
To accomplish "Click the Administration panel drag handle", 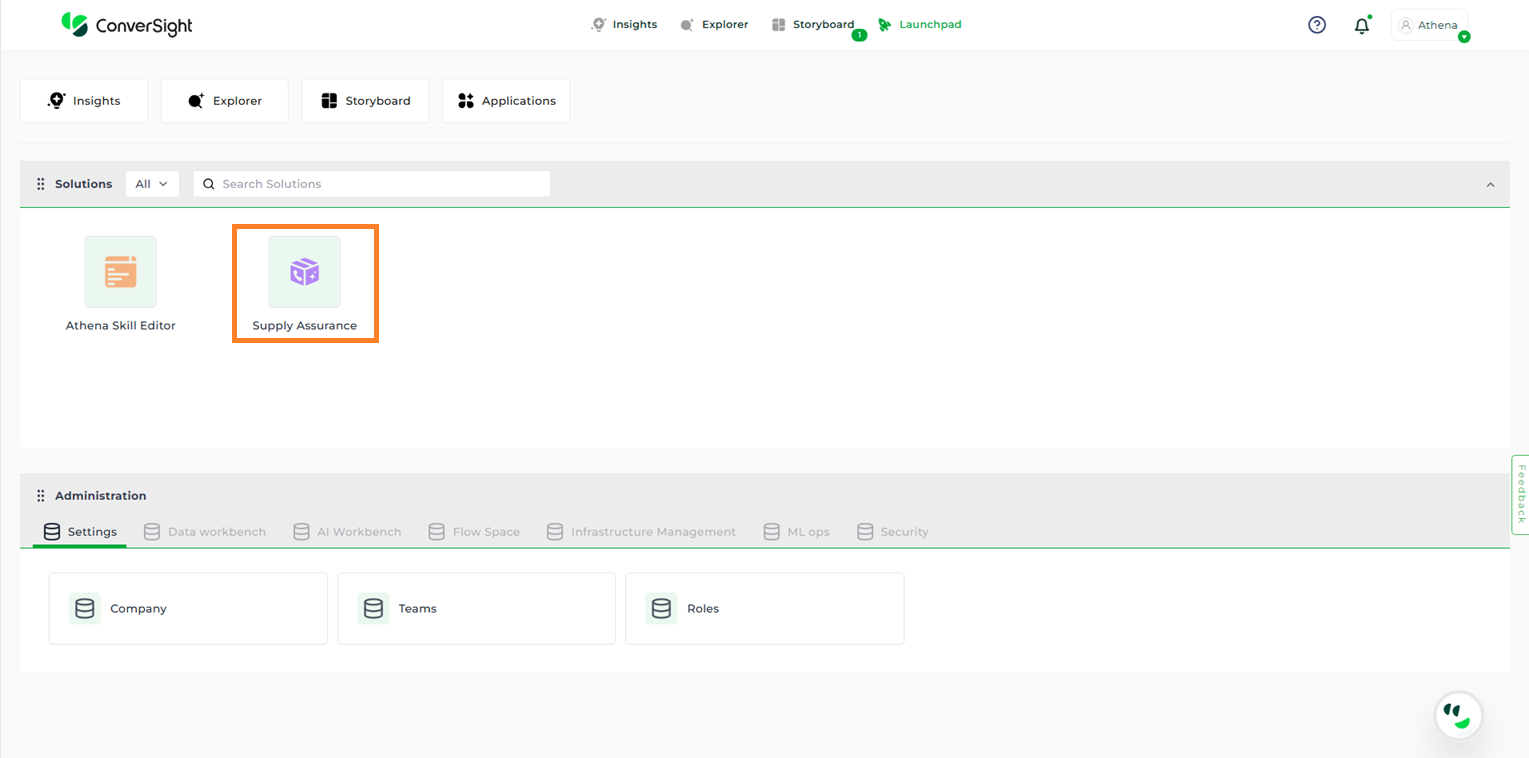I will (x=41, y=496).
